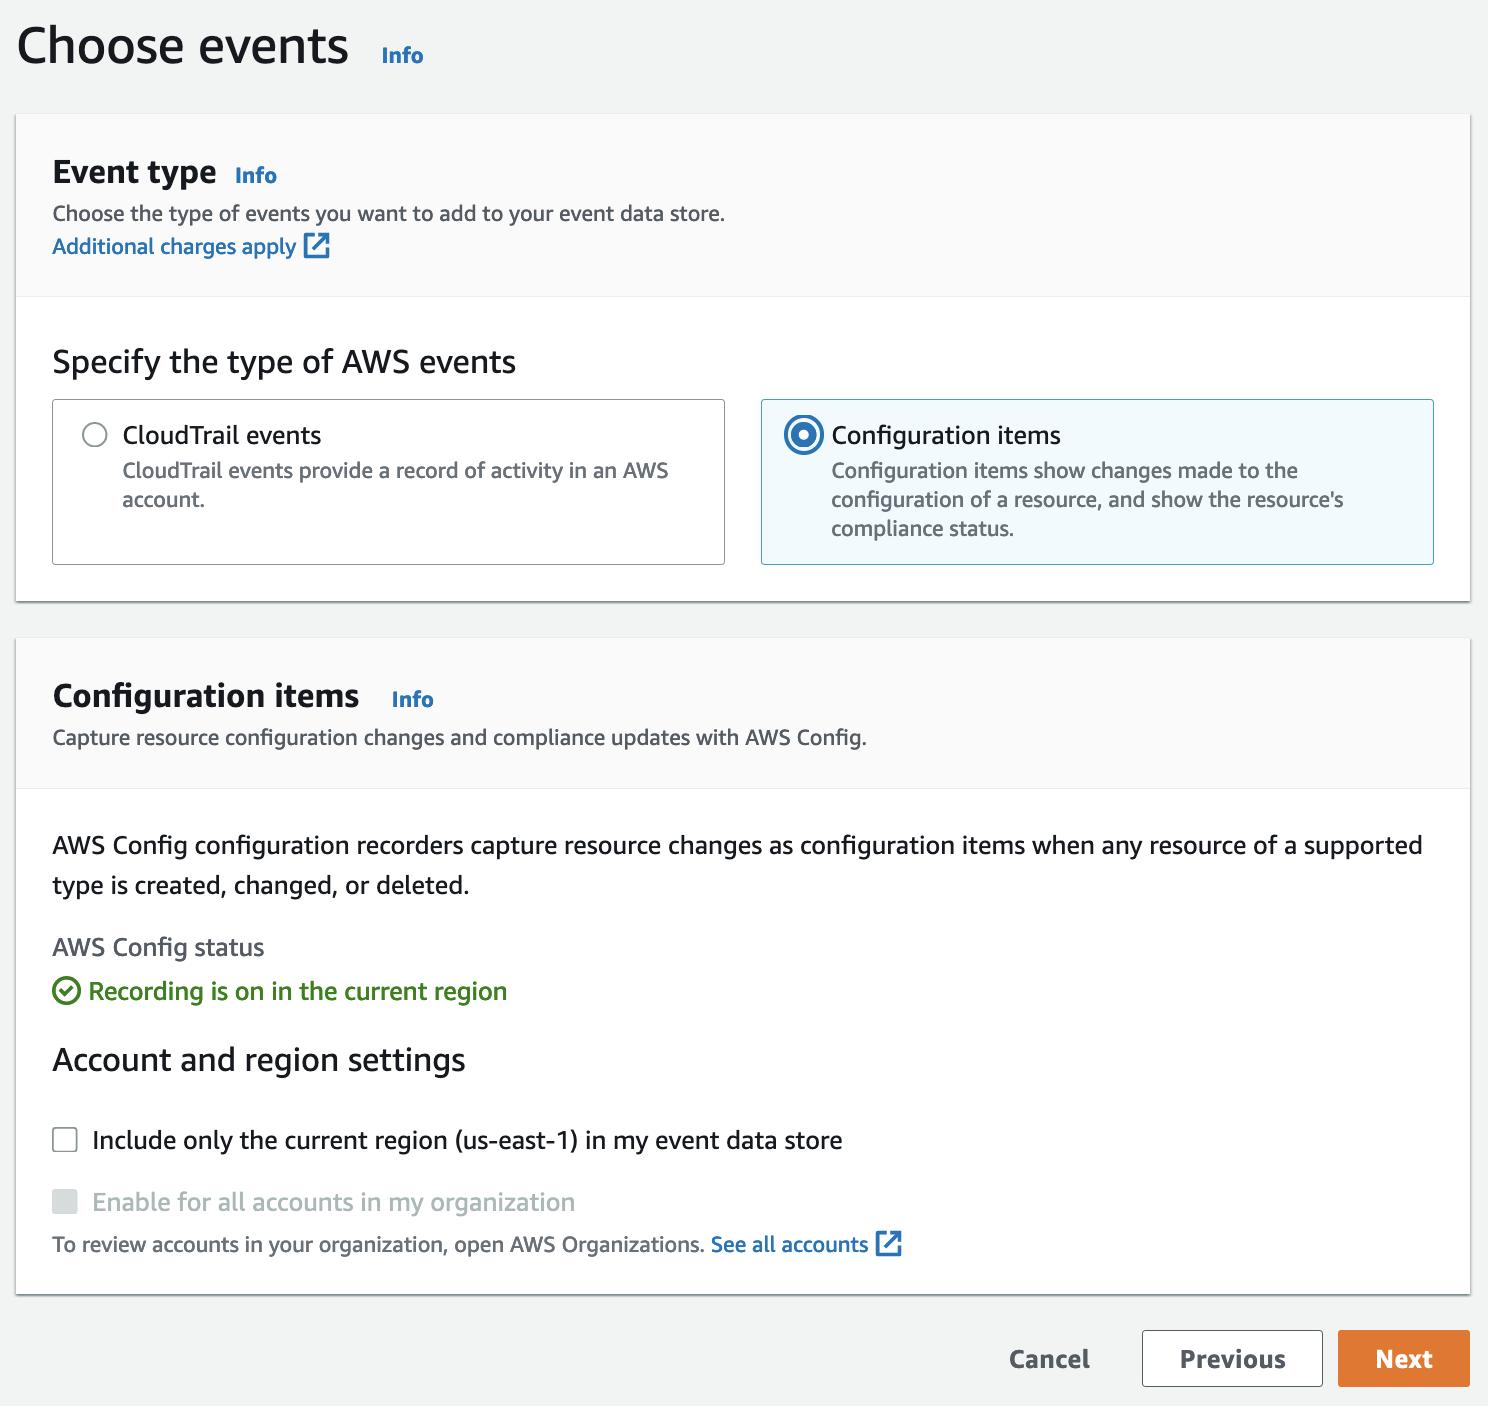Select the Configuration items radio button
The width and height of the screenshot is (1488, 1406).
pos(803,435)
